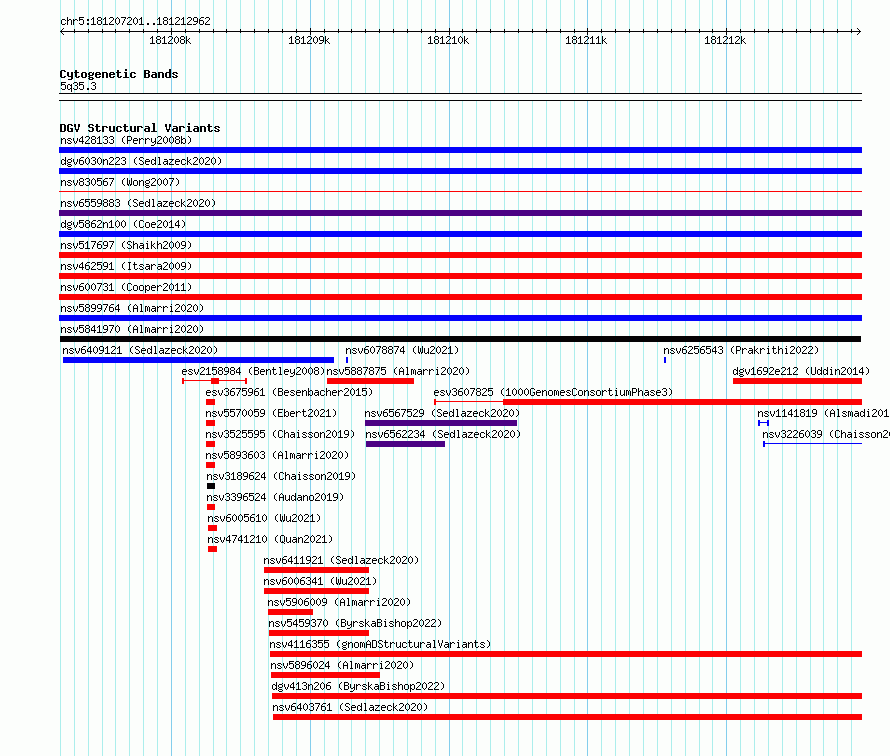This screenshot has width=890, height=756.
Task: Select the 5q35.3 cytogenetic band label
Action: pos(78,86)
